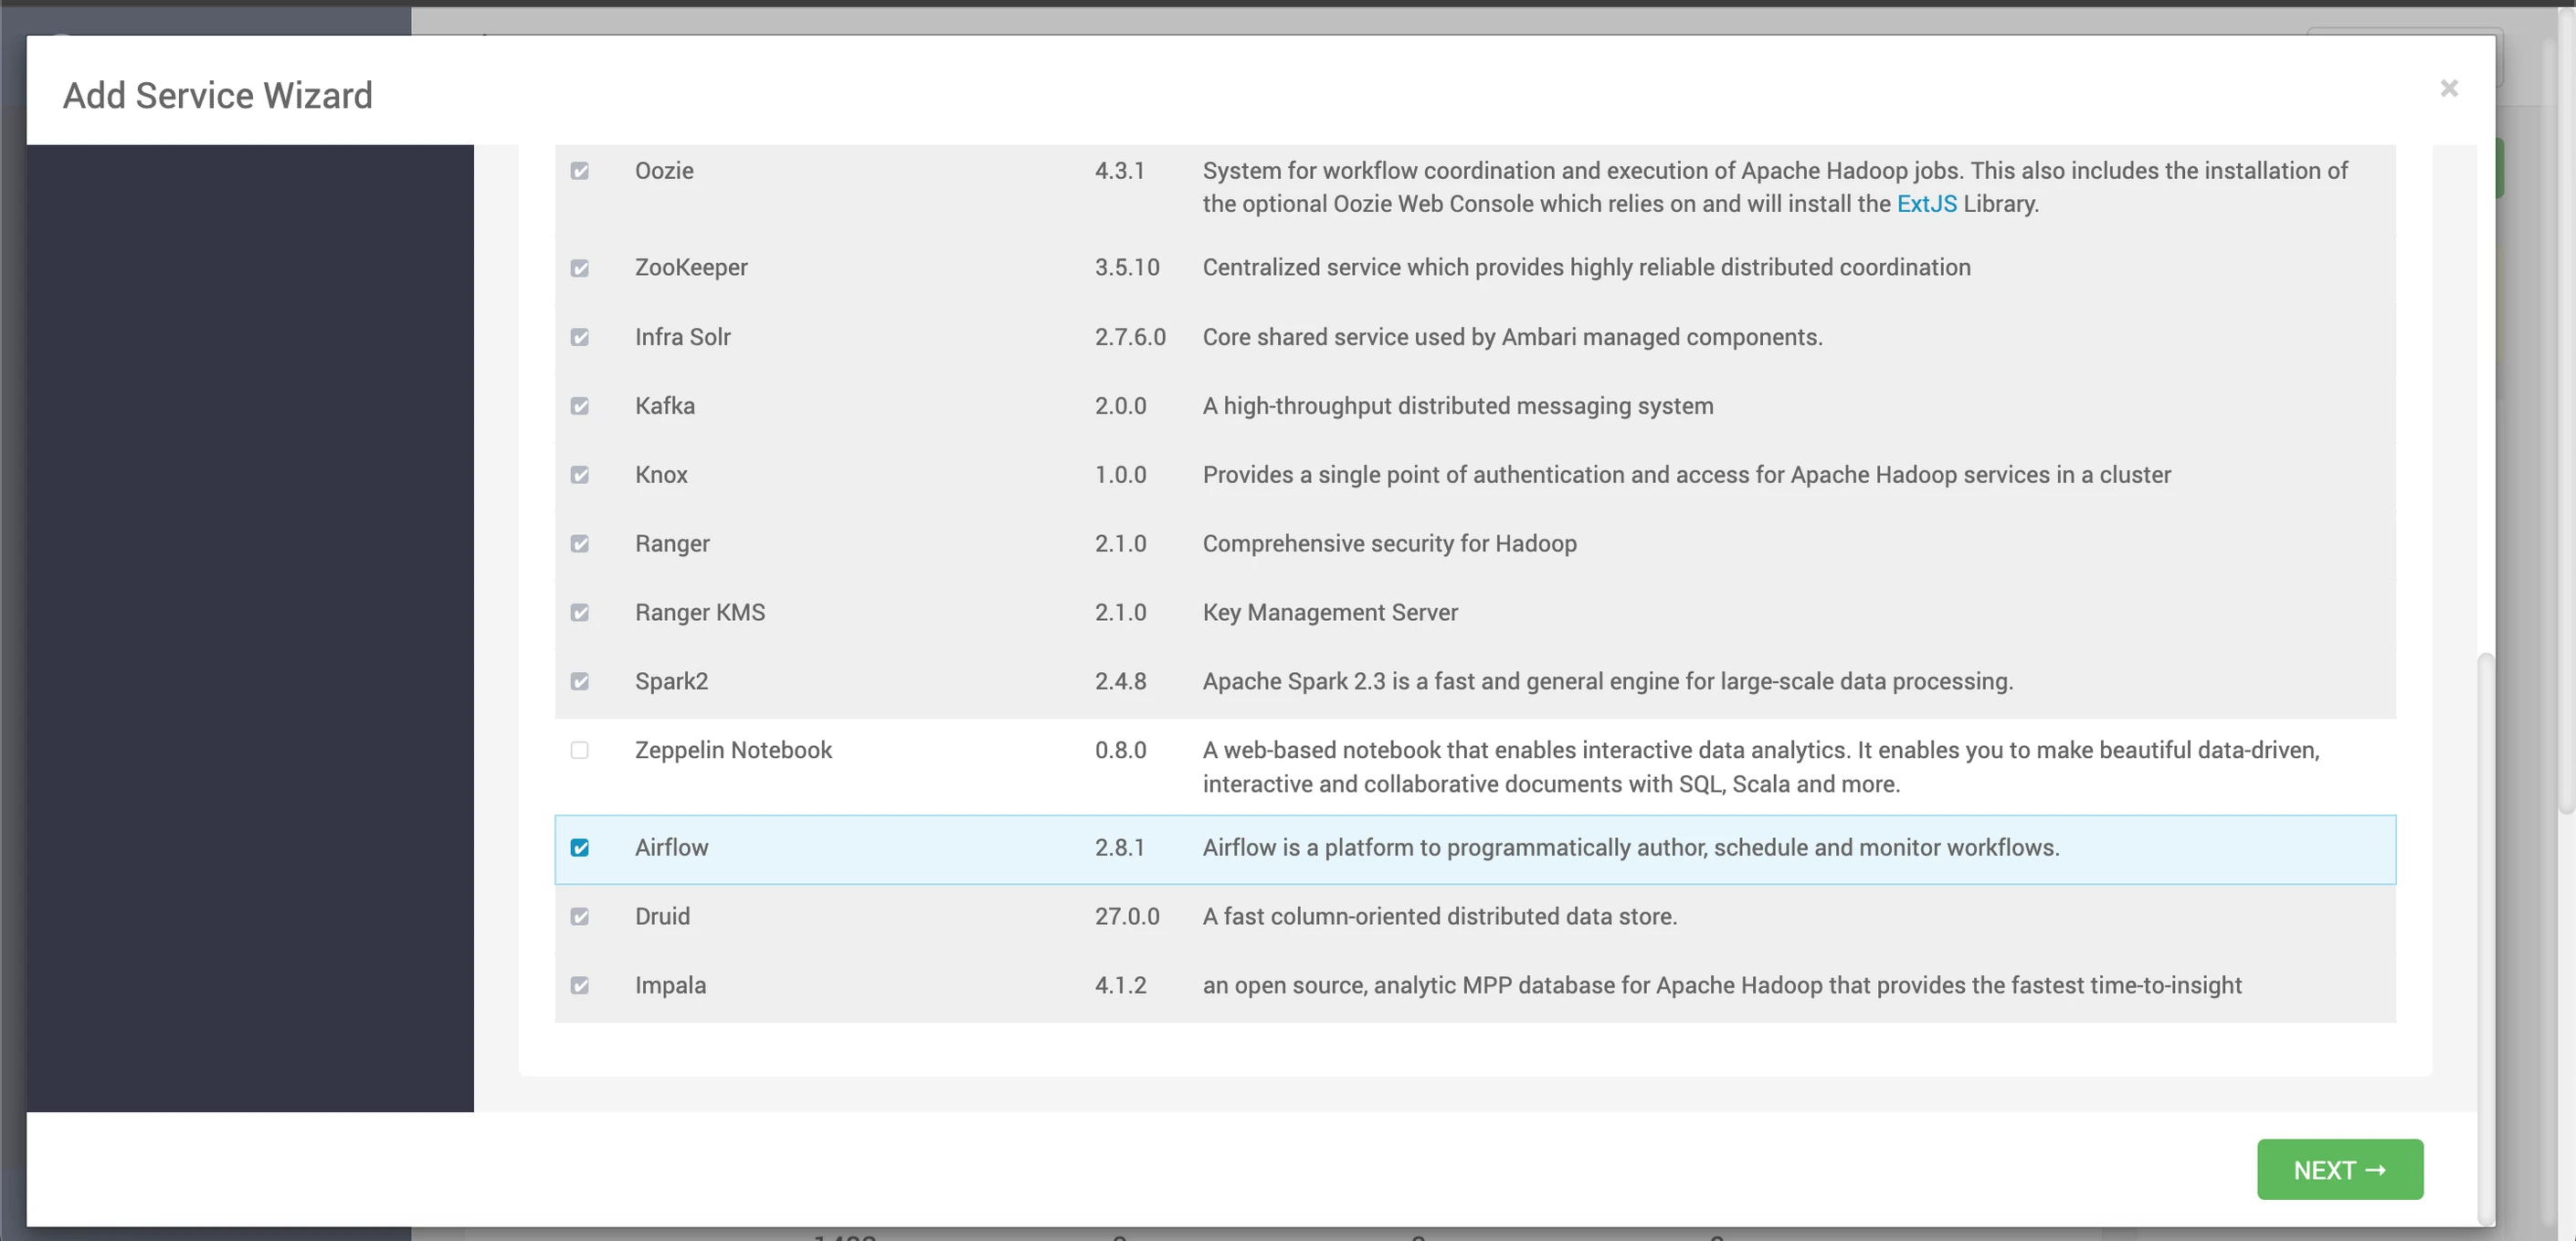Toggle the Ranger KMS service checkbox
Screen dimensions: 2576x1241
(x=580, y=613)
